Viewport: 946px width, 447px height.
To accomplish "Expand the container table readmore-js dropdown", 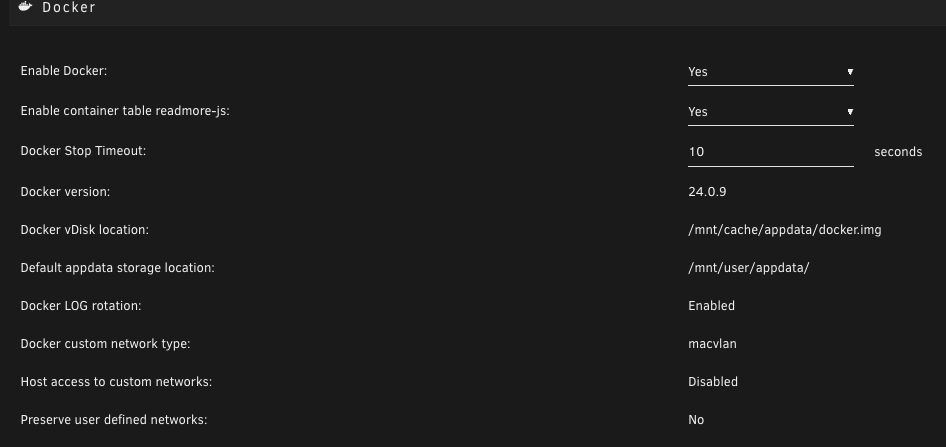I will point(770,112).
